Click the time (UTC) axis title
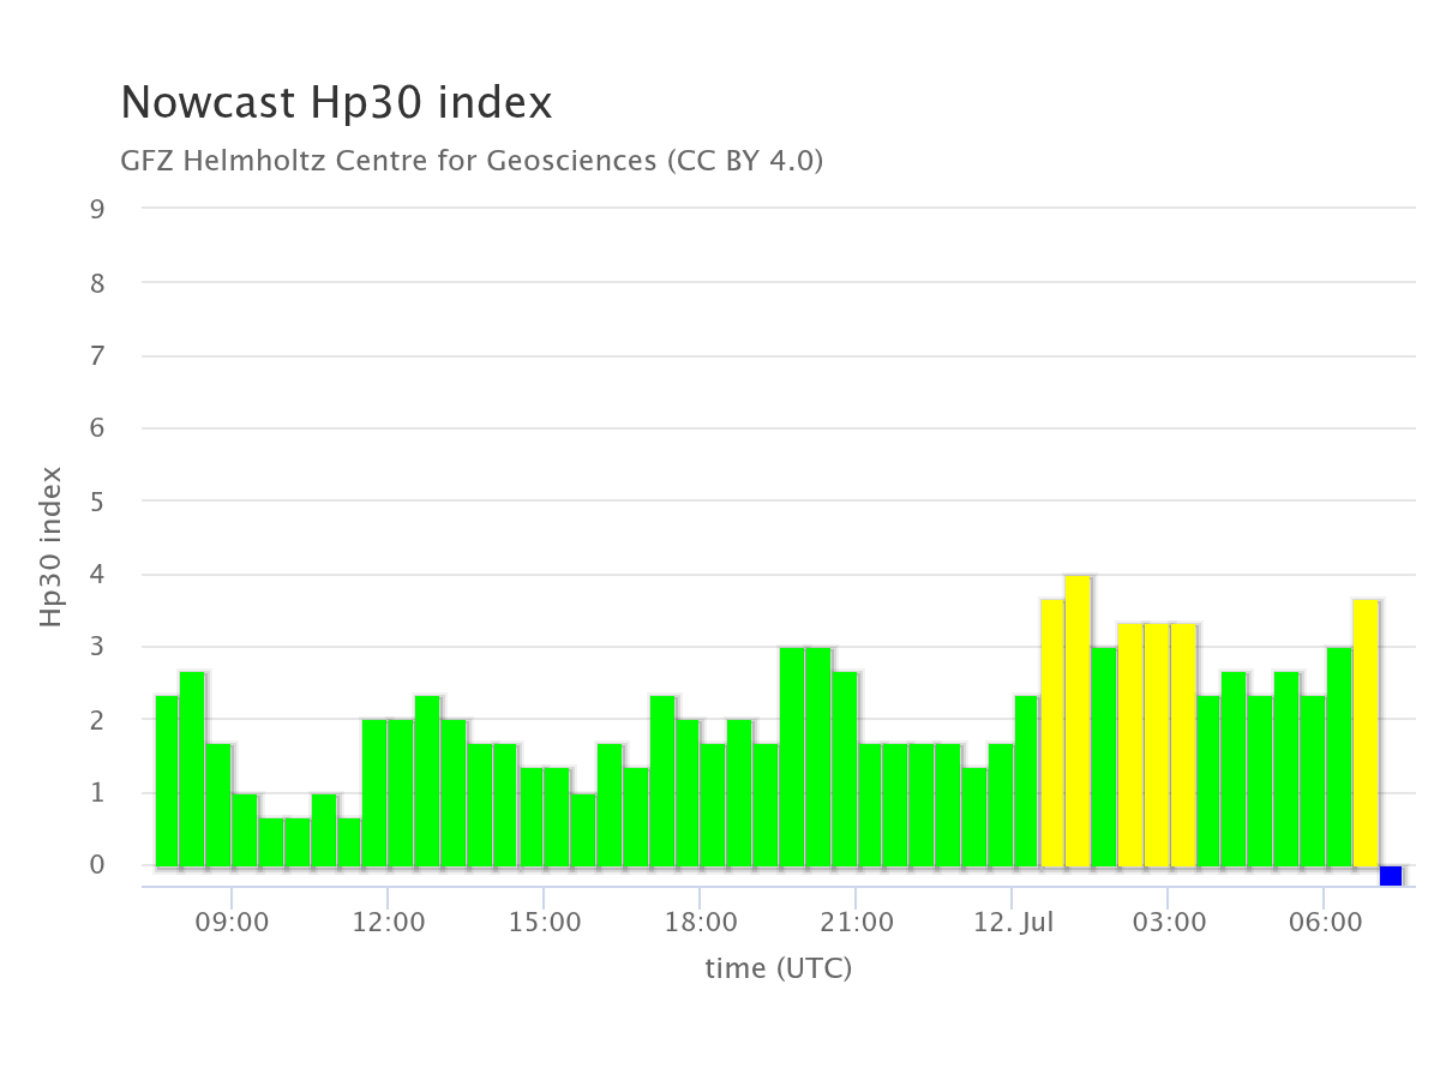The width and height of the screenshot is (1440, 1080). tap(778, 968)
